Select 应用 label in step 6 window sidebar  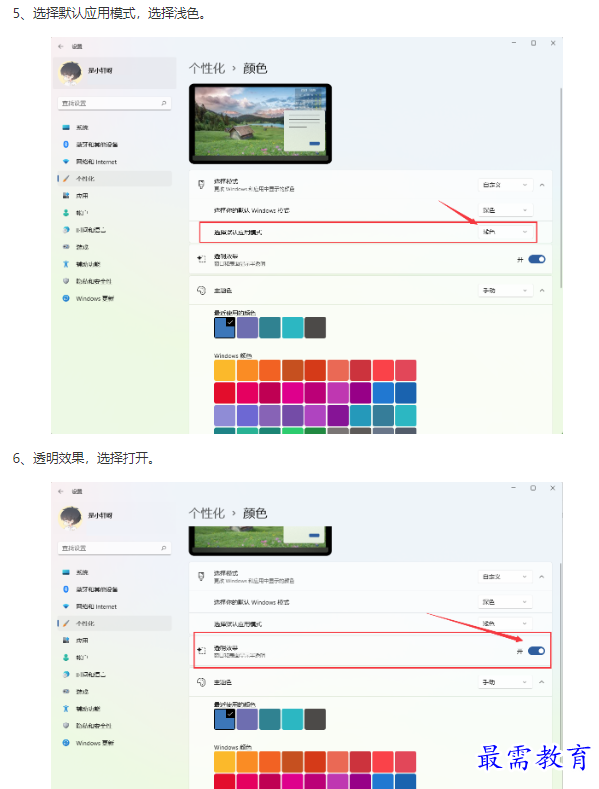click(82, 641)
